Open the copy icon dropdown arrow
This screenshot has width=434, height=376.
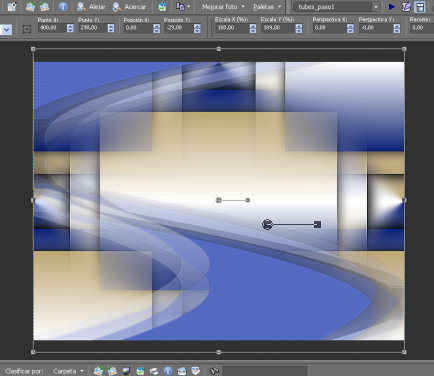click(189, 7)
